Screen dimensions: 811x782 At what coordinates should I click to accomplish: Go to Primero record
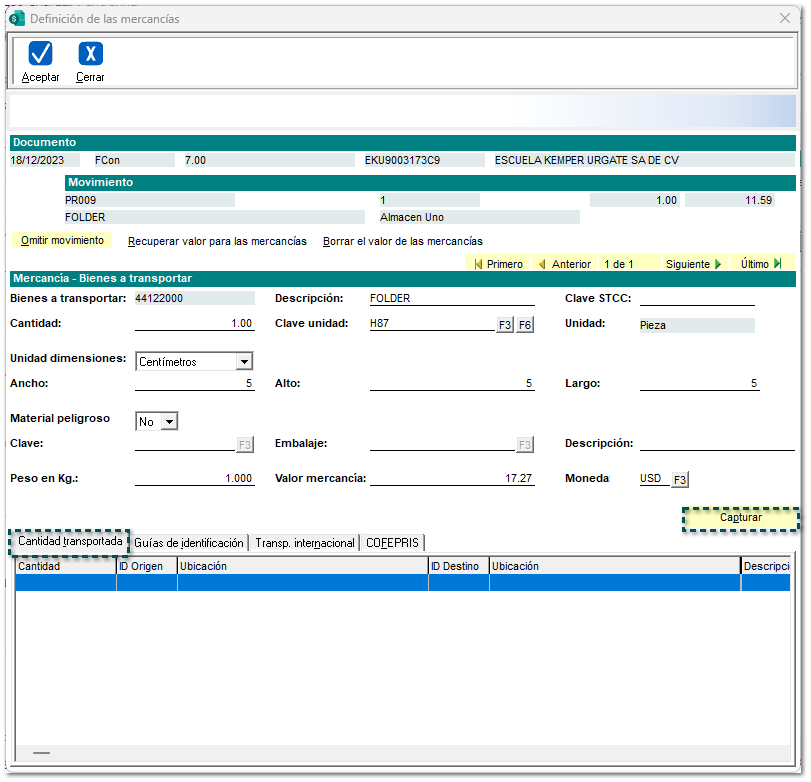498,264
